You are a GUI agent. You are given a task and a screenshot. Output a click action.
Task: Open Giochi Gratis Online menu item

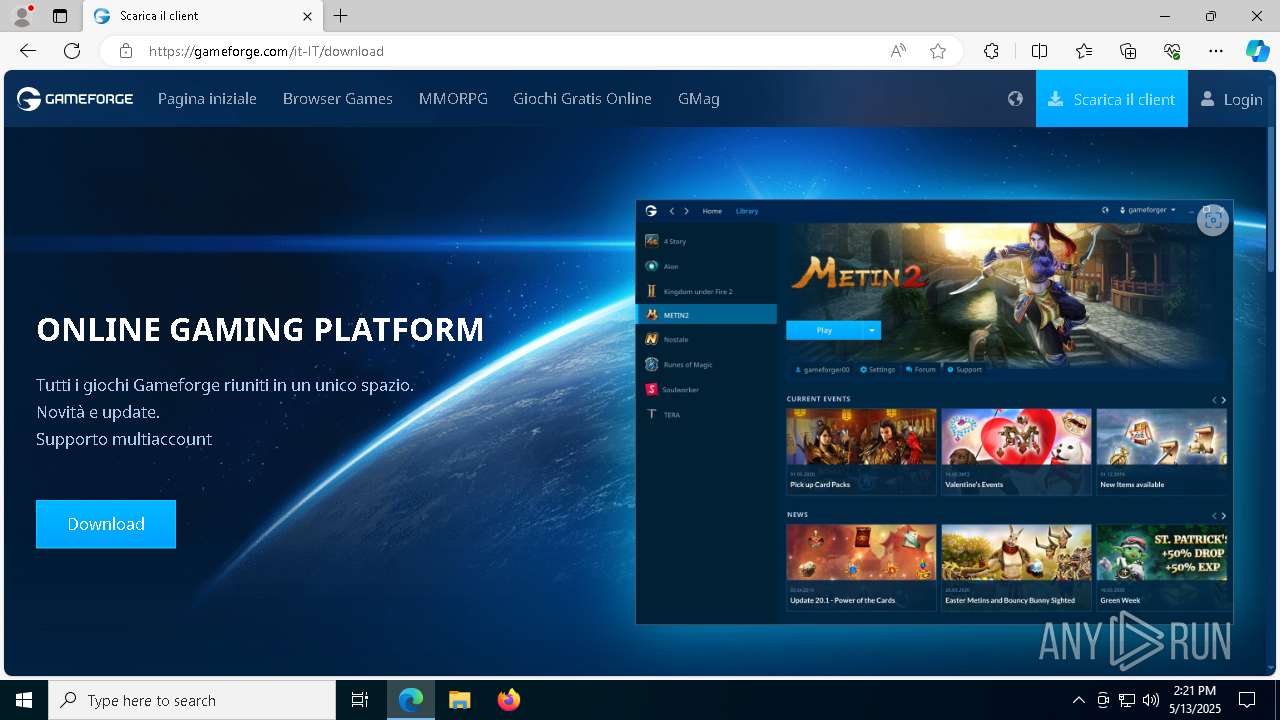pyautogui.click(x=582, y=98)
